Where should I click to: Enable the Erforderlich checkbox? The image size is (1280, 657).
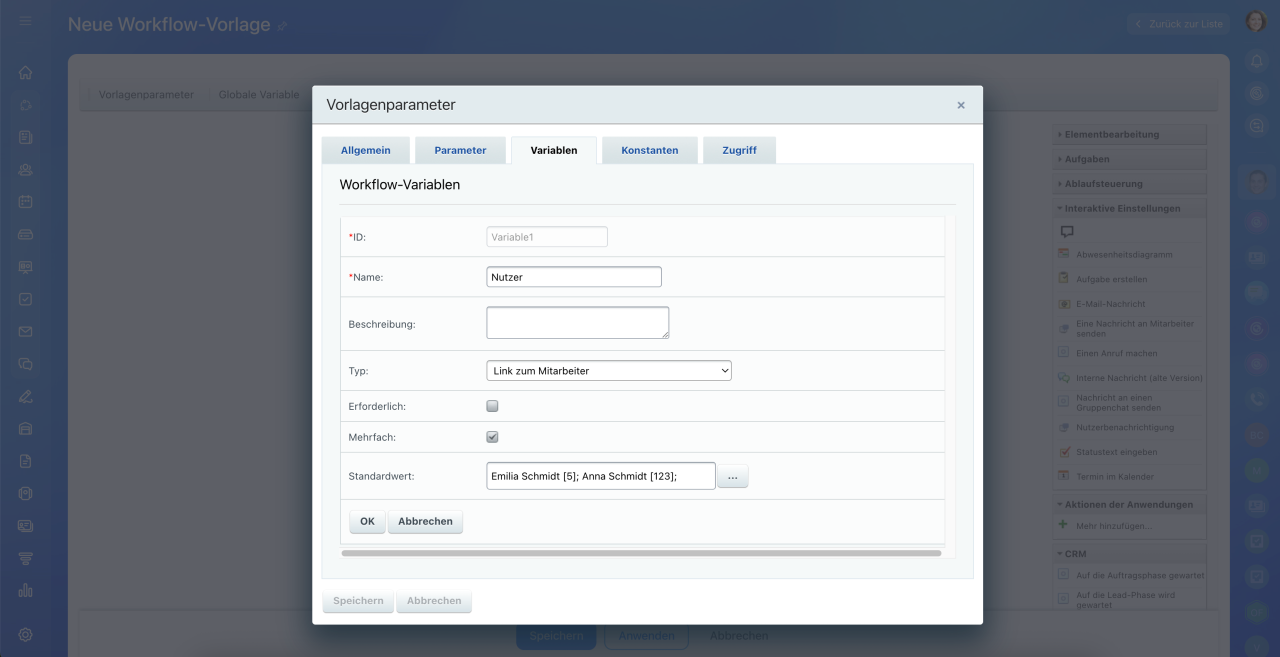(492, 406)
